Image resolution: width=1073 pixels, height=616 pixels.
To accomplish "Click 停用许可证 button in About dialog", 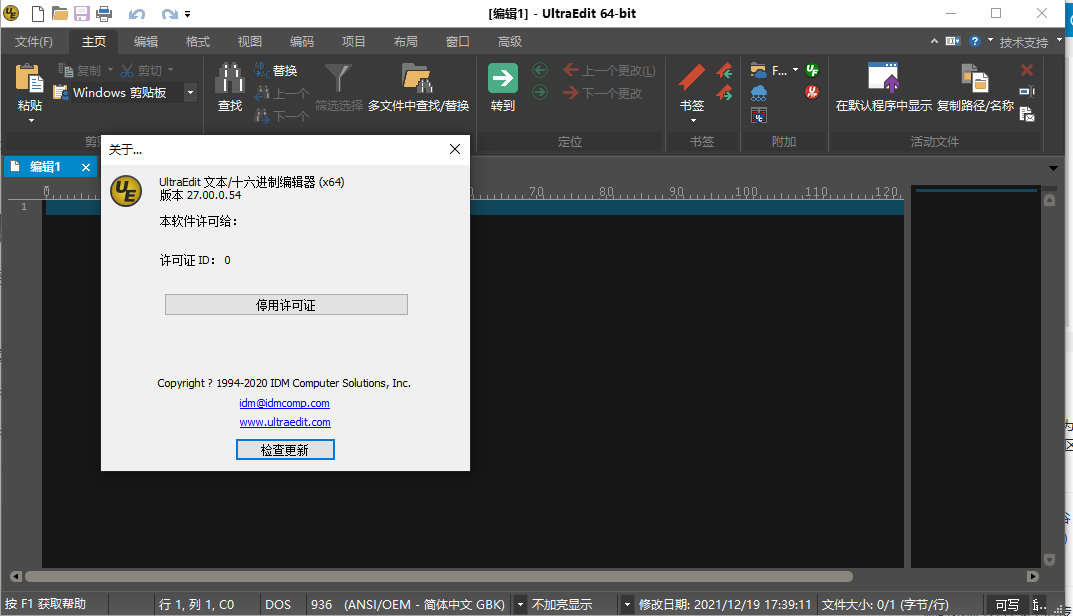I will pyautogui.click(x=286, y=305).
